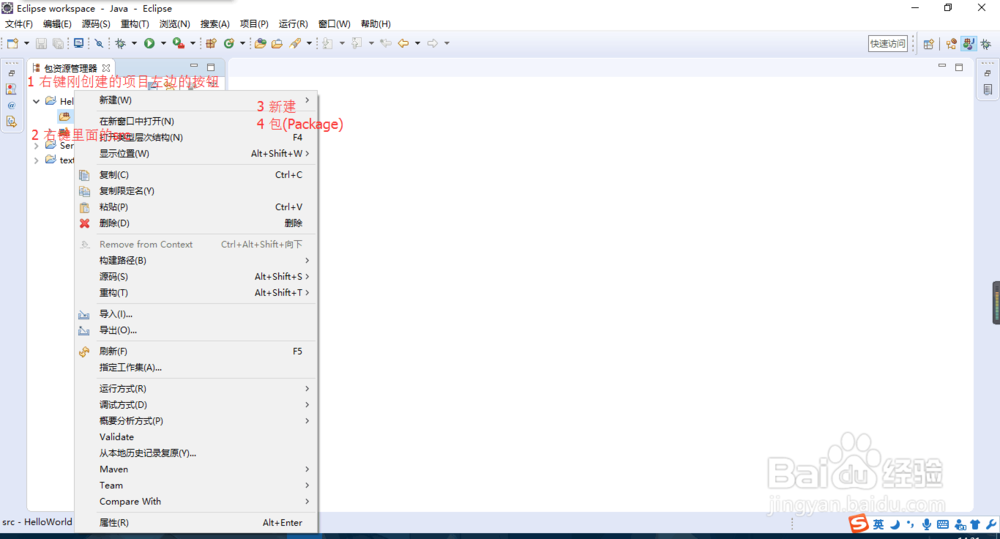Image resolution: width=1000 pixels, height=539 pixels.
Task: Open the New wizard dropdown arrow
Action: tap(26, 43)
